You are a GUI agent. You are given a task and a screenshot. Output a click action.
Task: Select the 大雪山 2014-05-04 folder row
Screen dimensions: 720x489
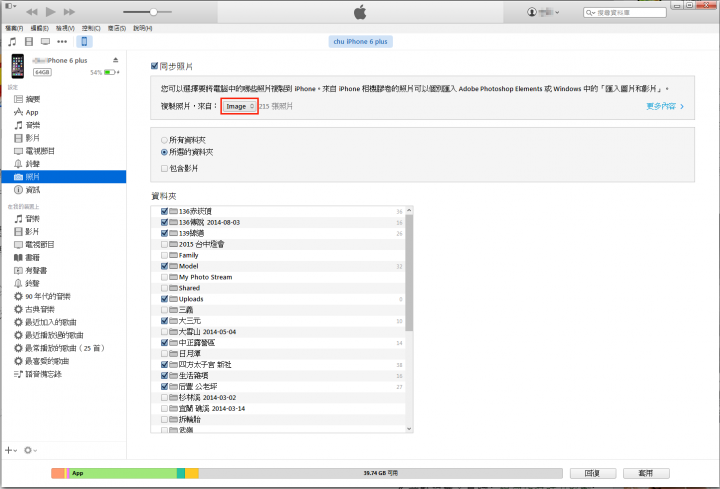pos(278,332)
